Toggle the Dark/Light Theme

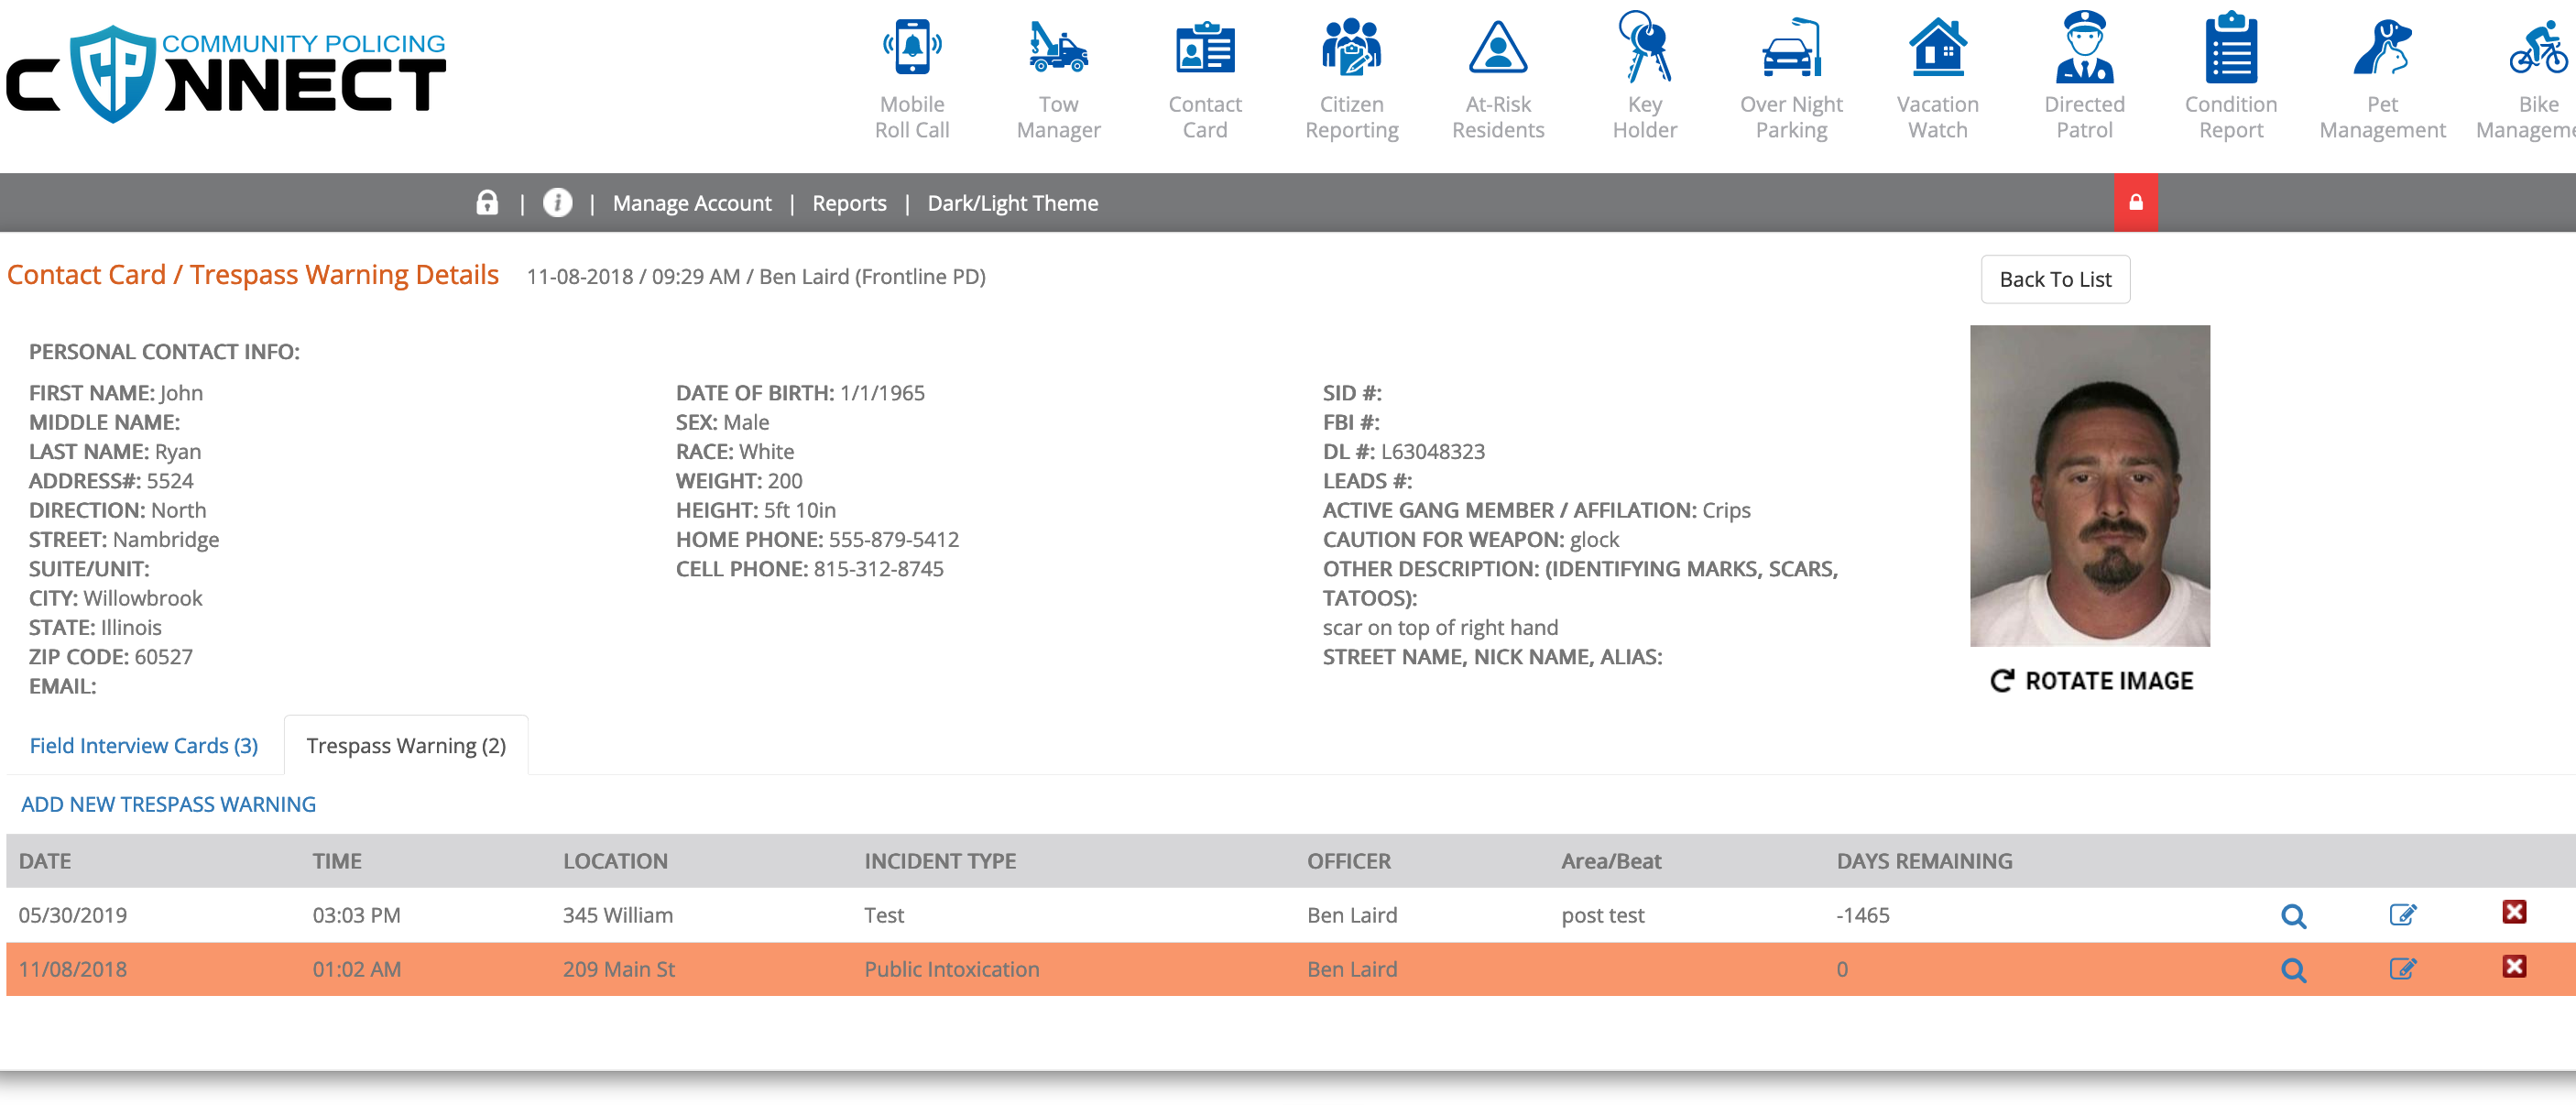point(1012,203)
